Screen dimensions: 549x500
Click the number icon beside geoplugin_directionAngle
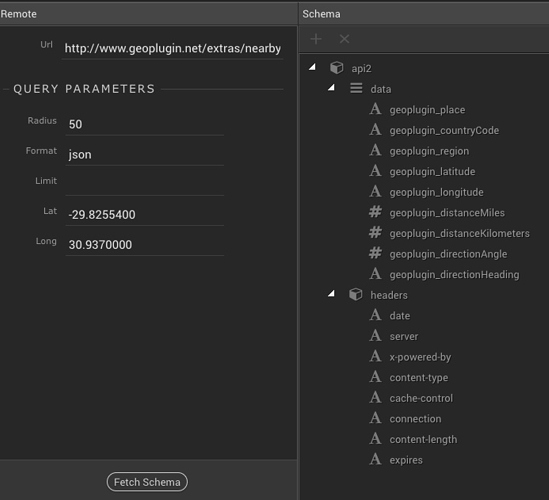coord(375,253)
